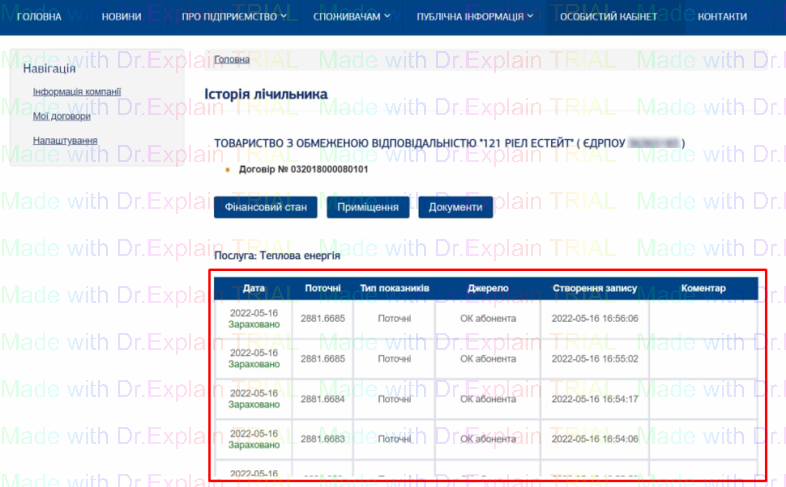The image size is (786, 487).
Task: Expand the СПОЖИВАЧАМ dropdown menu
Action: (x=349, y=17)
